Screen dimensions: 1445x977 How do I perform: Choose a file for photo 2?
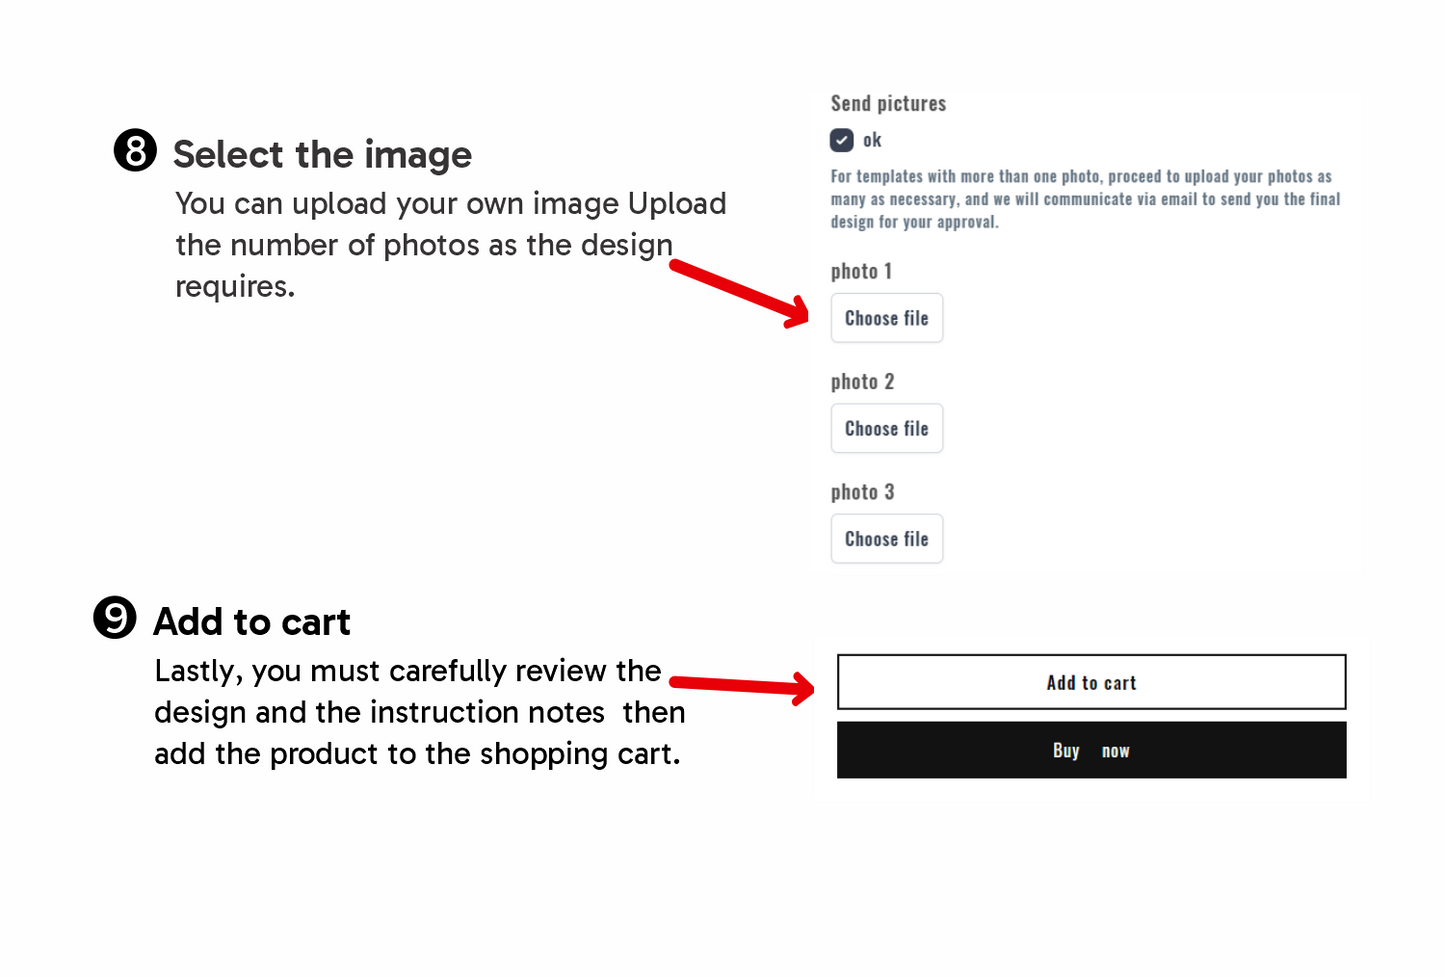point(887,428)
